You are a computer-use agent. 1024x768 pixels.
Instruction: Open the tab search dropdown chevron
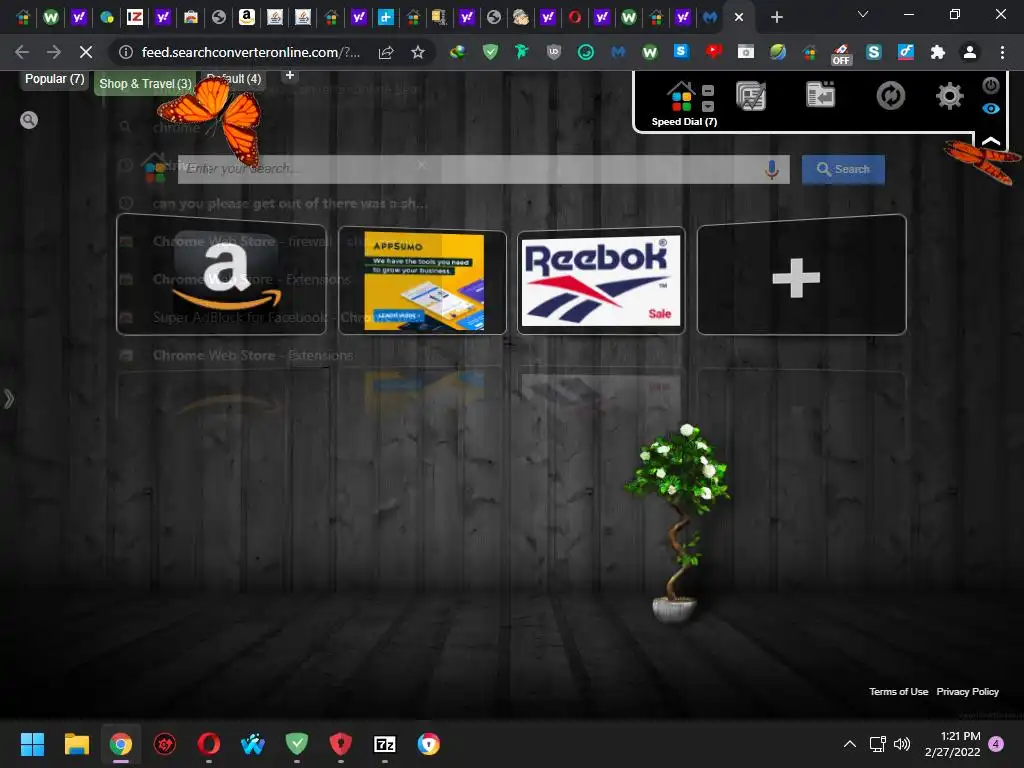coord(863,14)
